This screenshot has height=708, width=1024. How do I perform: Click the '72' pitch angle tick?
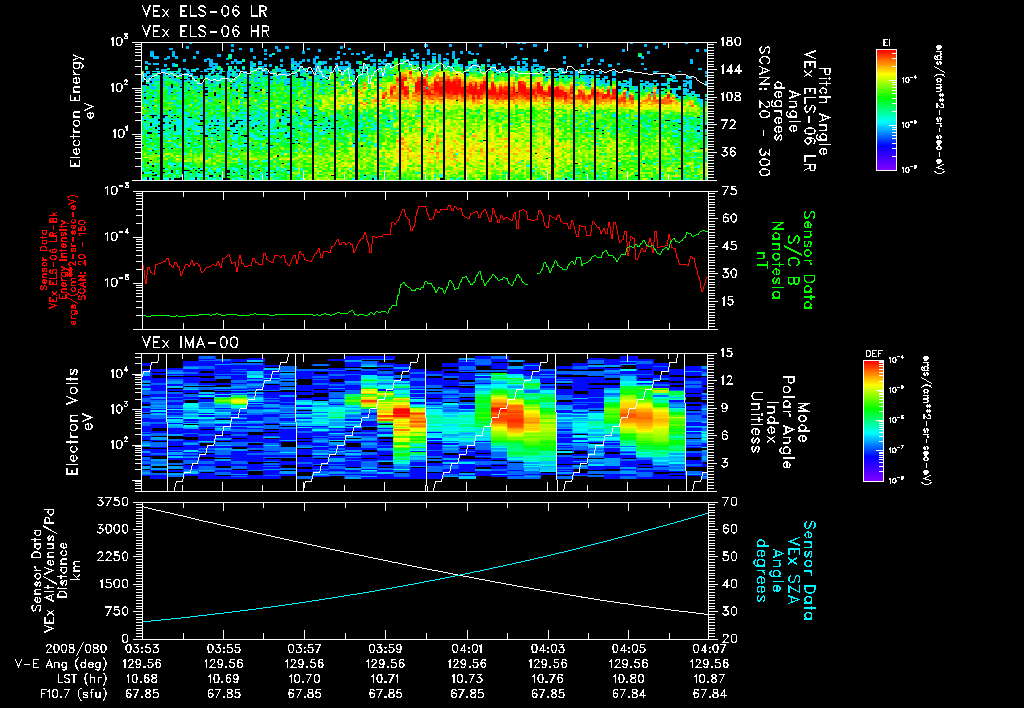pyautogui.click(x=727, y=124)
